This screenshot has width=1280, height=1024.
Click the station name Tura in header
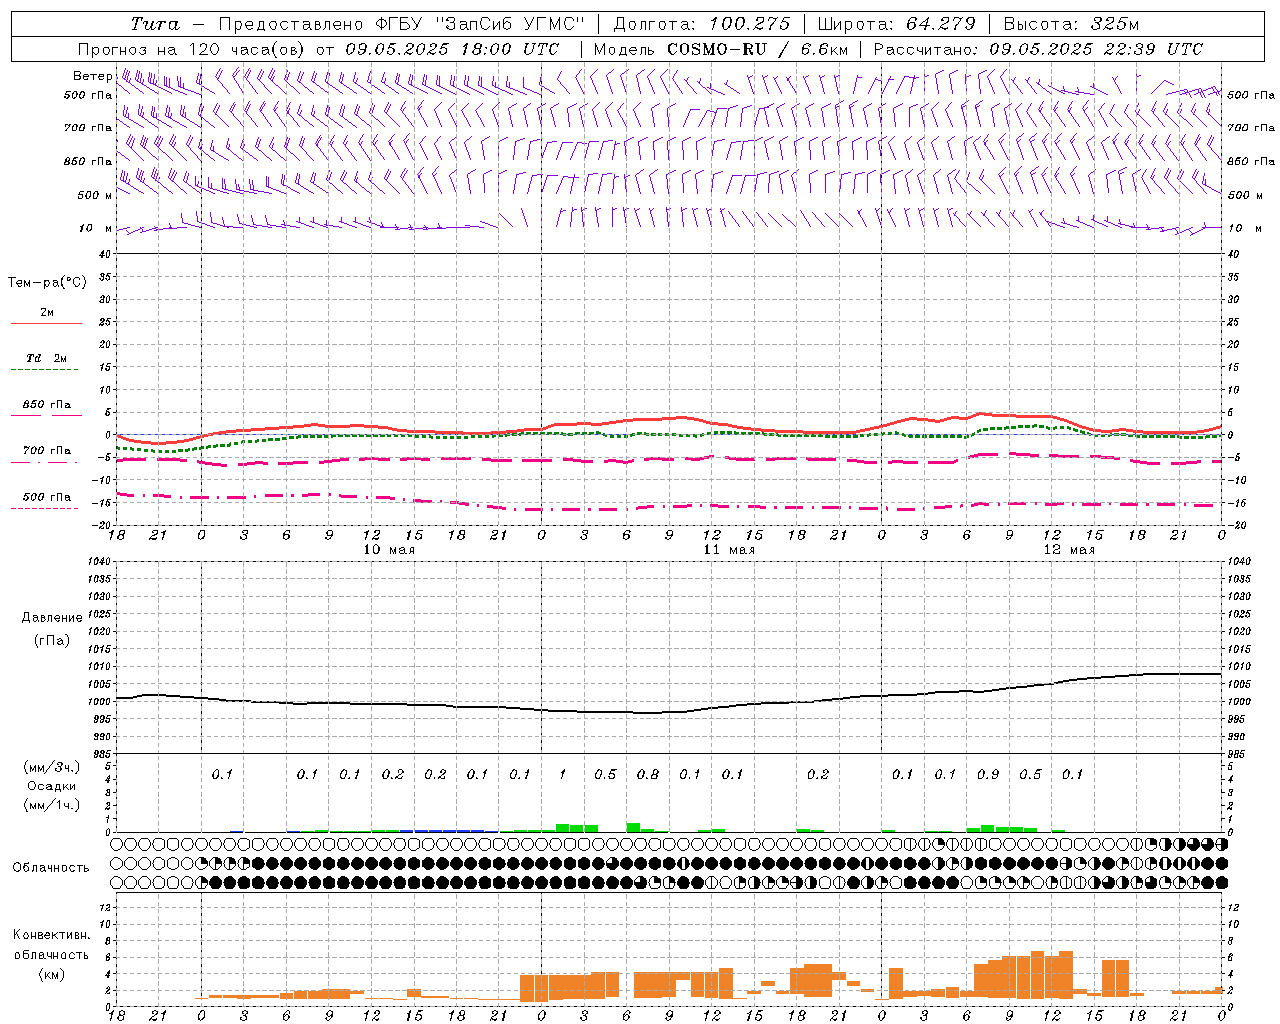tap(155, 24)
